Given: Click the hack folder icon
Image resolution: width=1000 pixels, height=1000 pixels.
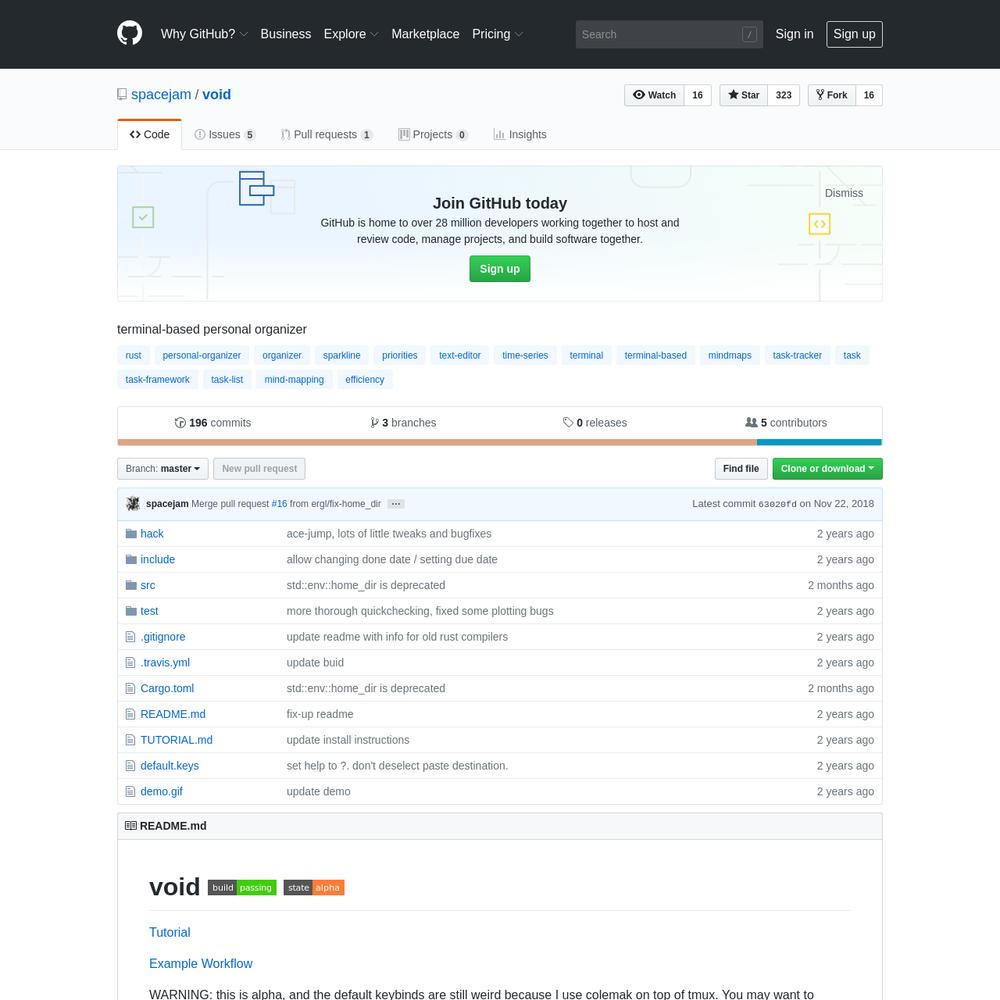Looking at the screenshot, I should 131,533.
